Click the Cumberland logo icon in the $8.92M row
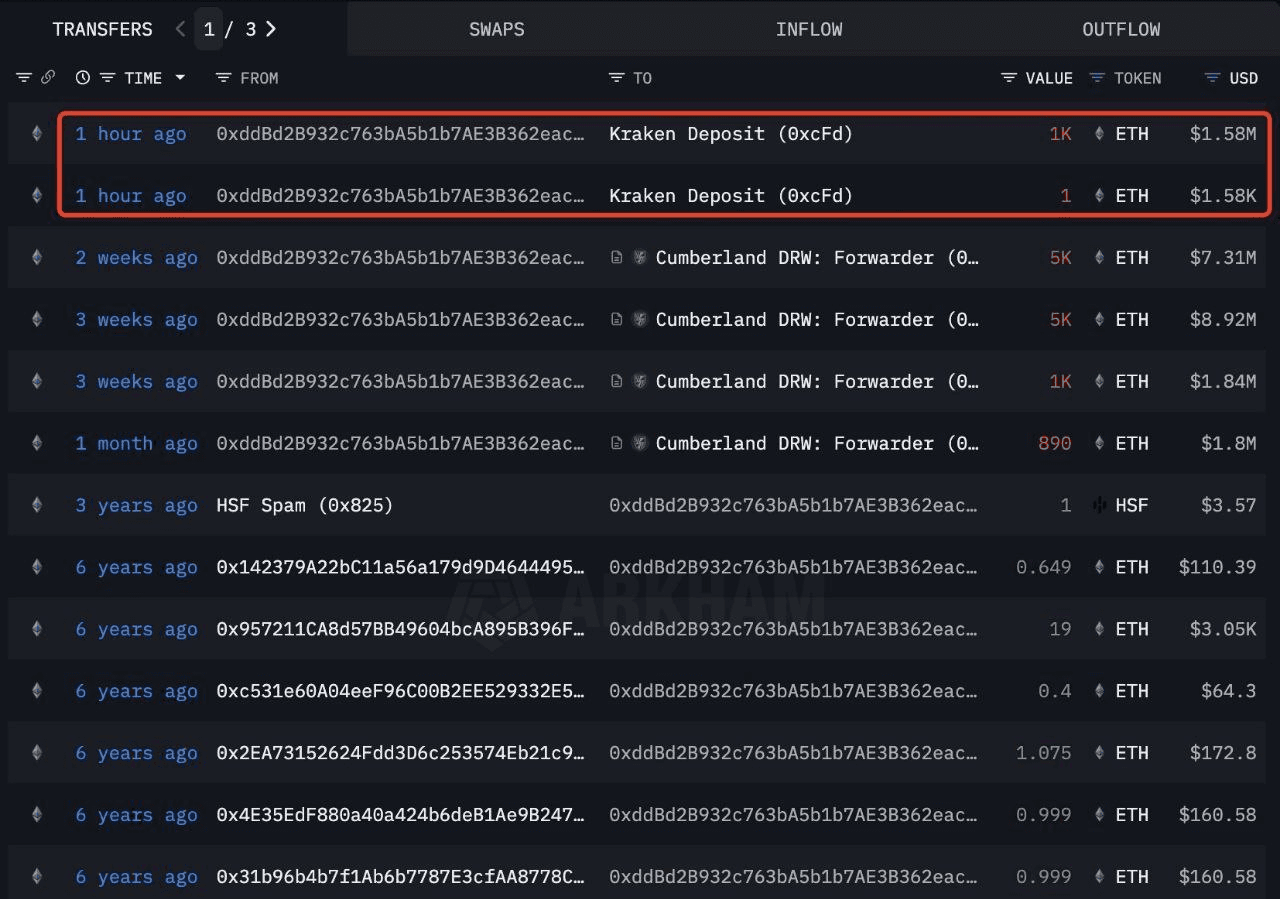 640,319
